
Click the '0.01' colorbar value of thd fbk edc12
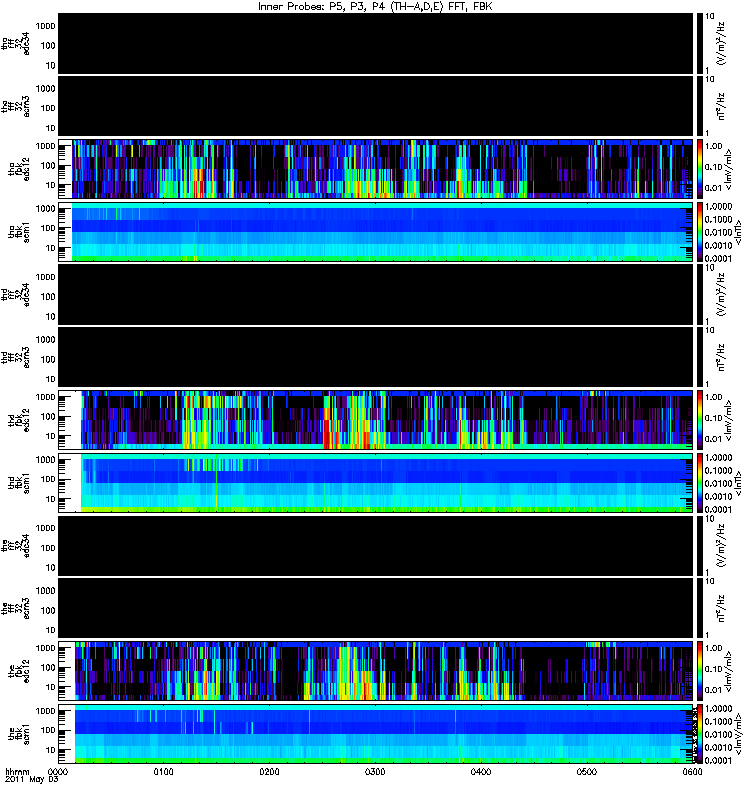[x=714, y=439]
